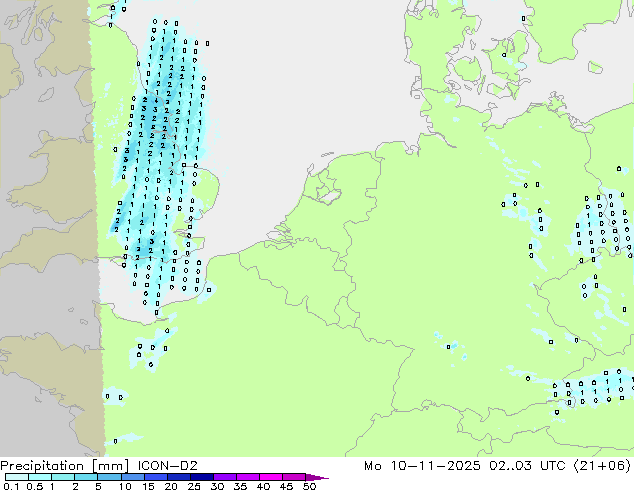634x490 pixels.
Task: Select the 2–5 mm legend color
Action: tap(86, 477)
